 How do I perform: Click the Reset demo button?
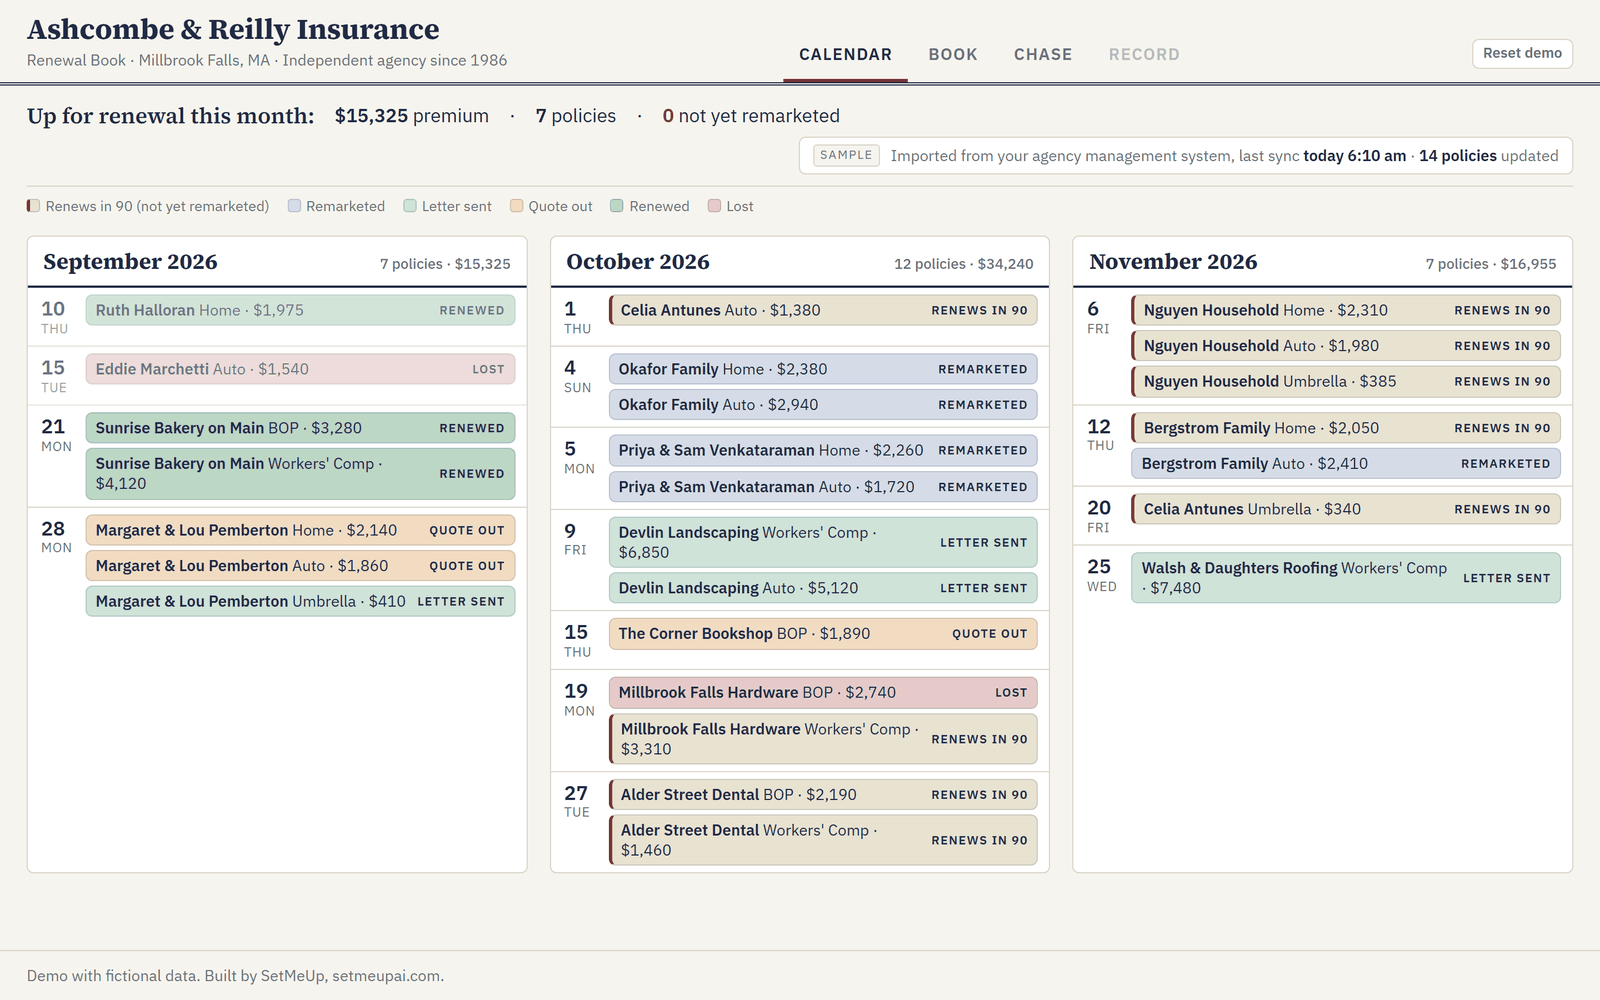(x=1522, y=53)
